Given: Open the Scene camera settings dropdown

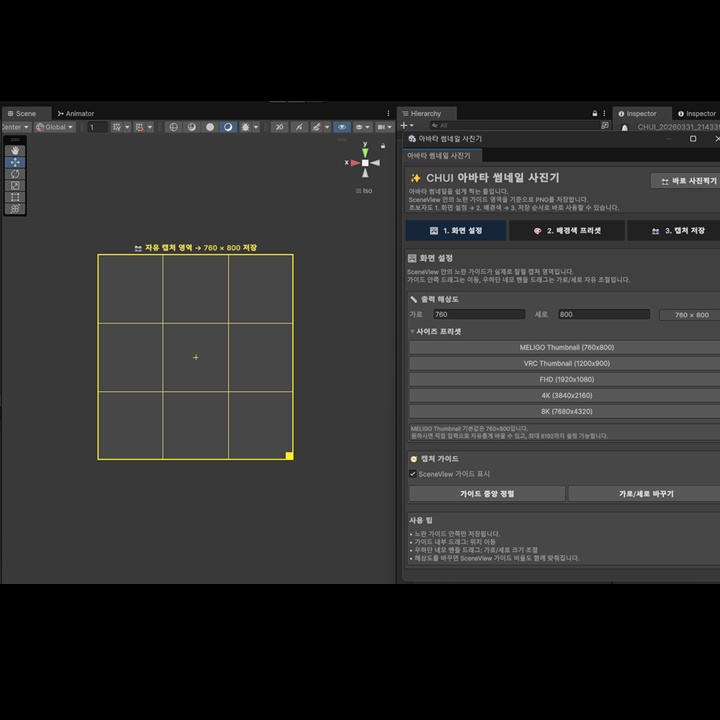Looking at the screenshot, I should coord(385,127).
